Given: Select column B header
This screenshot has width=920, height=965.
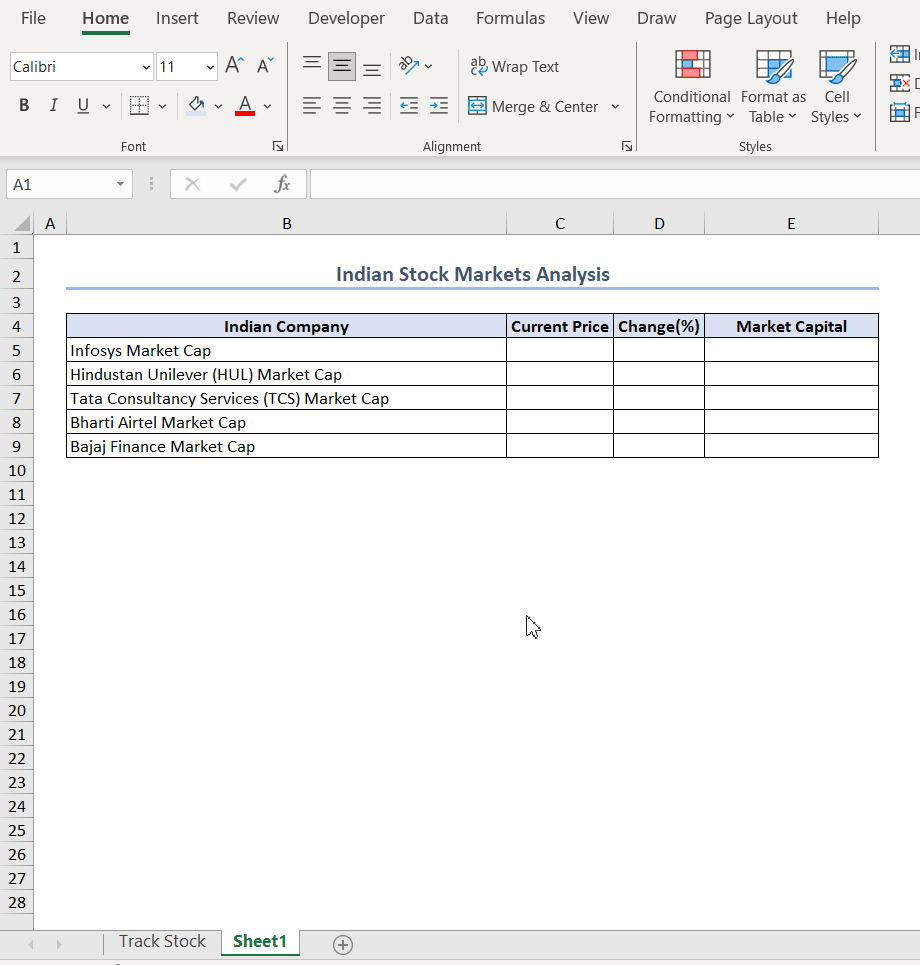Looking at the screenshot, I should [x=287, y=223].
